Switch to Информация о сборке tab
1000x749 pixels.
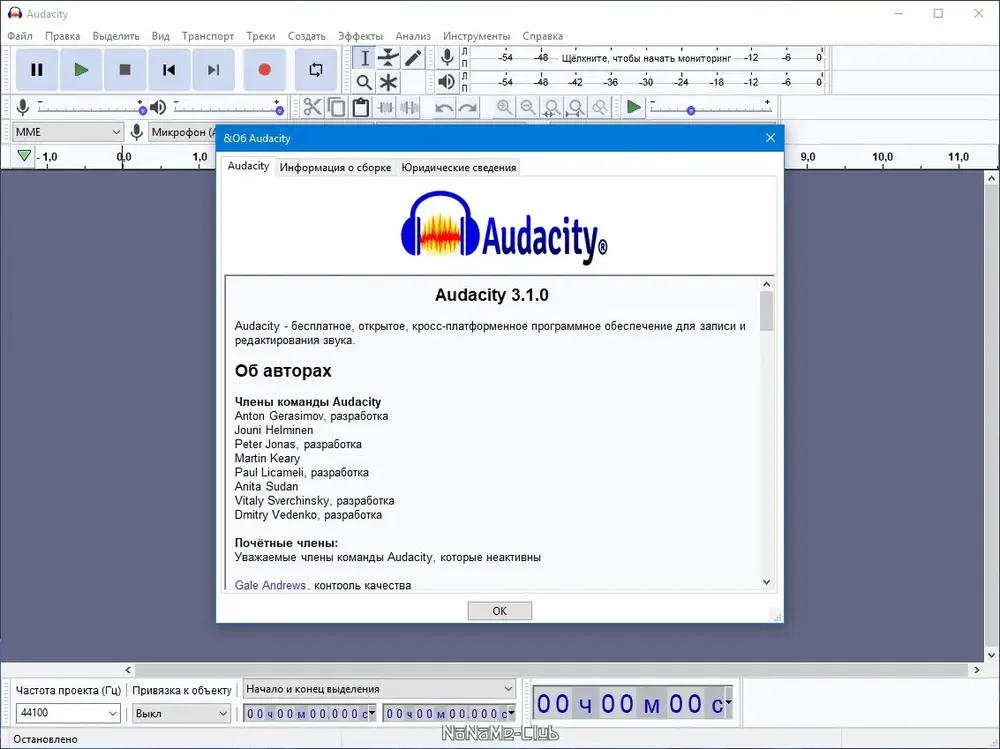pos(335,168)
